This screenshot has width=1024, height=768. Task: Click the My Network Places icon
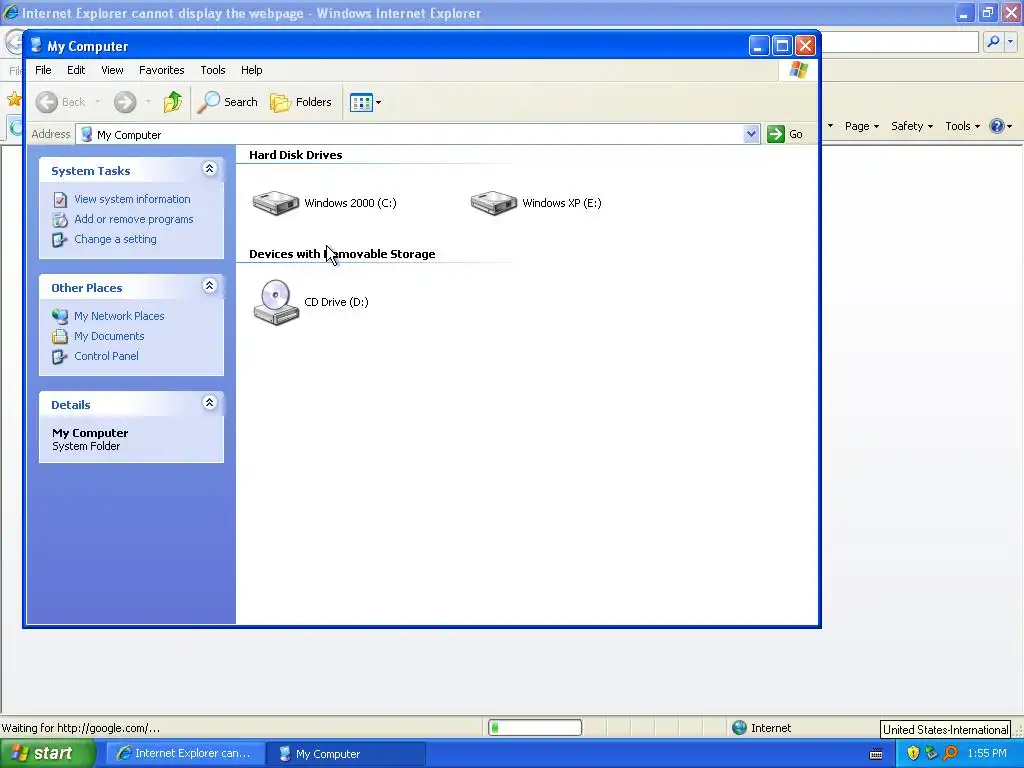click(60, 316)
